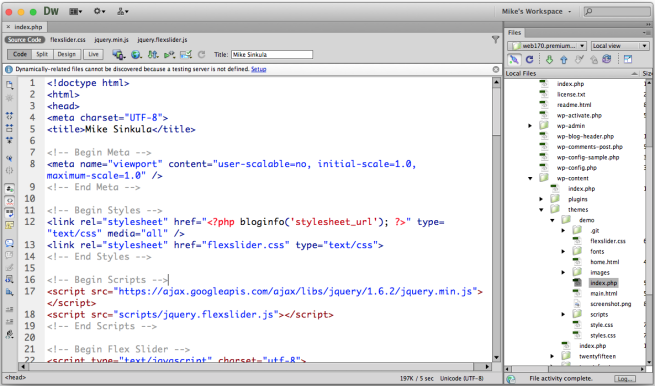Click the Move or Convert CSS icon
Image resolution: width=655 pixels, height=386 pixels.
pyautogui.click(x=9, y=292)
